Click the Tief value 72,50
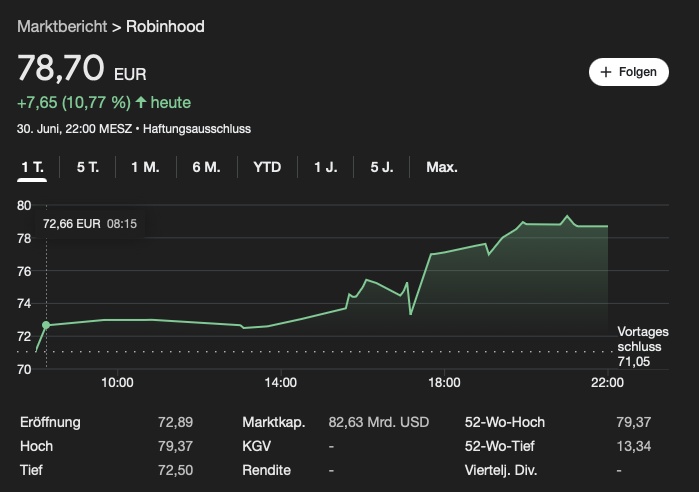Image resolution: width=699 pixels, height=492 pixels. (175, 470)
